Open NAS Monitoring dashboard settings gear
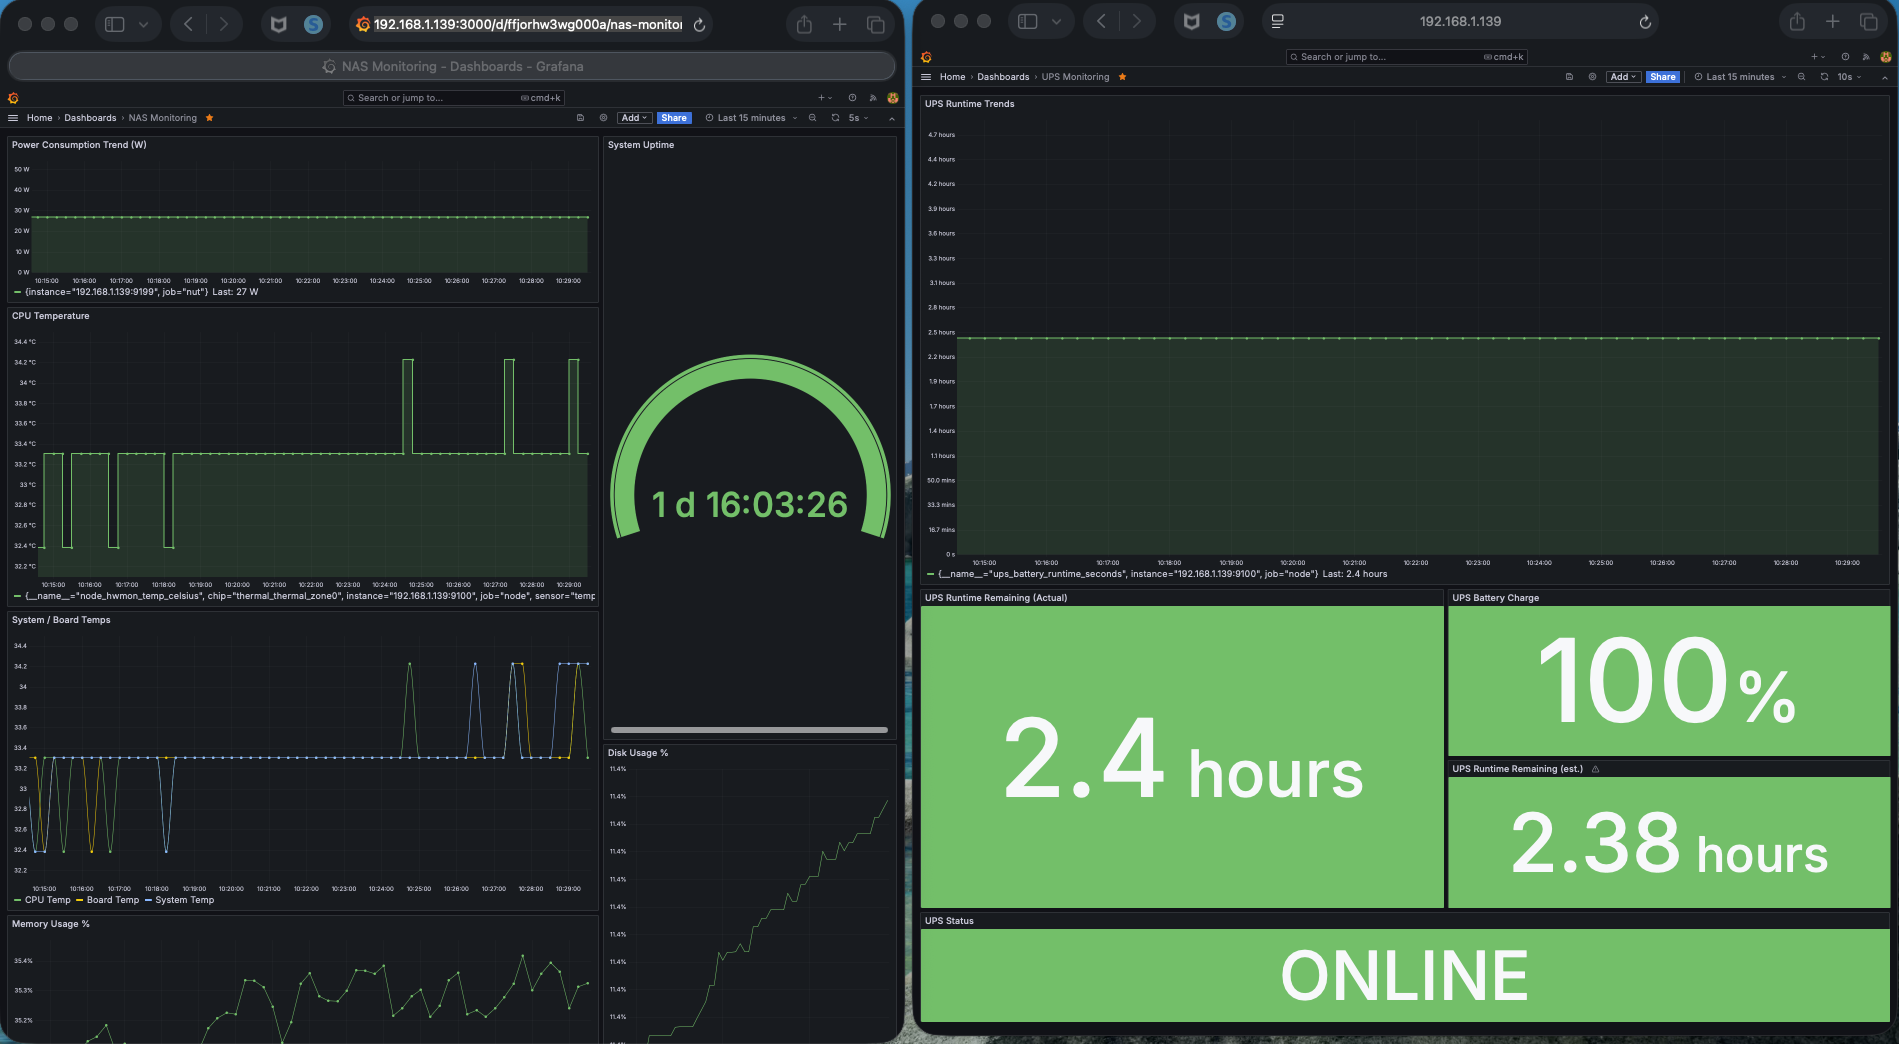Viewport: 1899px width, 1044px height. [x=603, y=118]
